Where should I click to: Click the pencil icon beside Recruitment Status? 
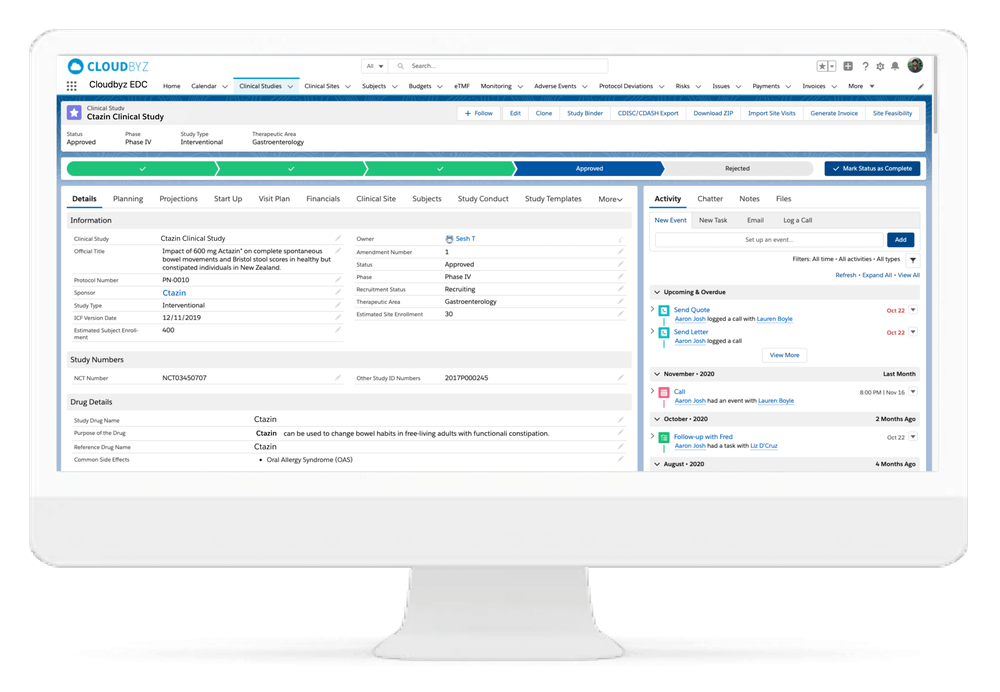point(621,289)
